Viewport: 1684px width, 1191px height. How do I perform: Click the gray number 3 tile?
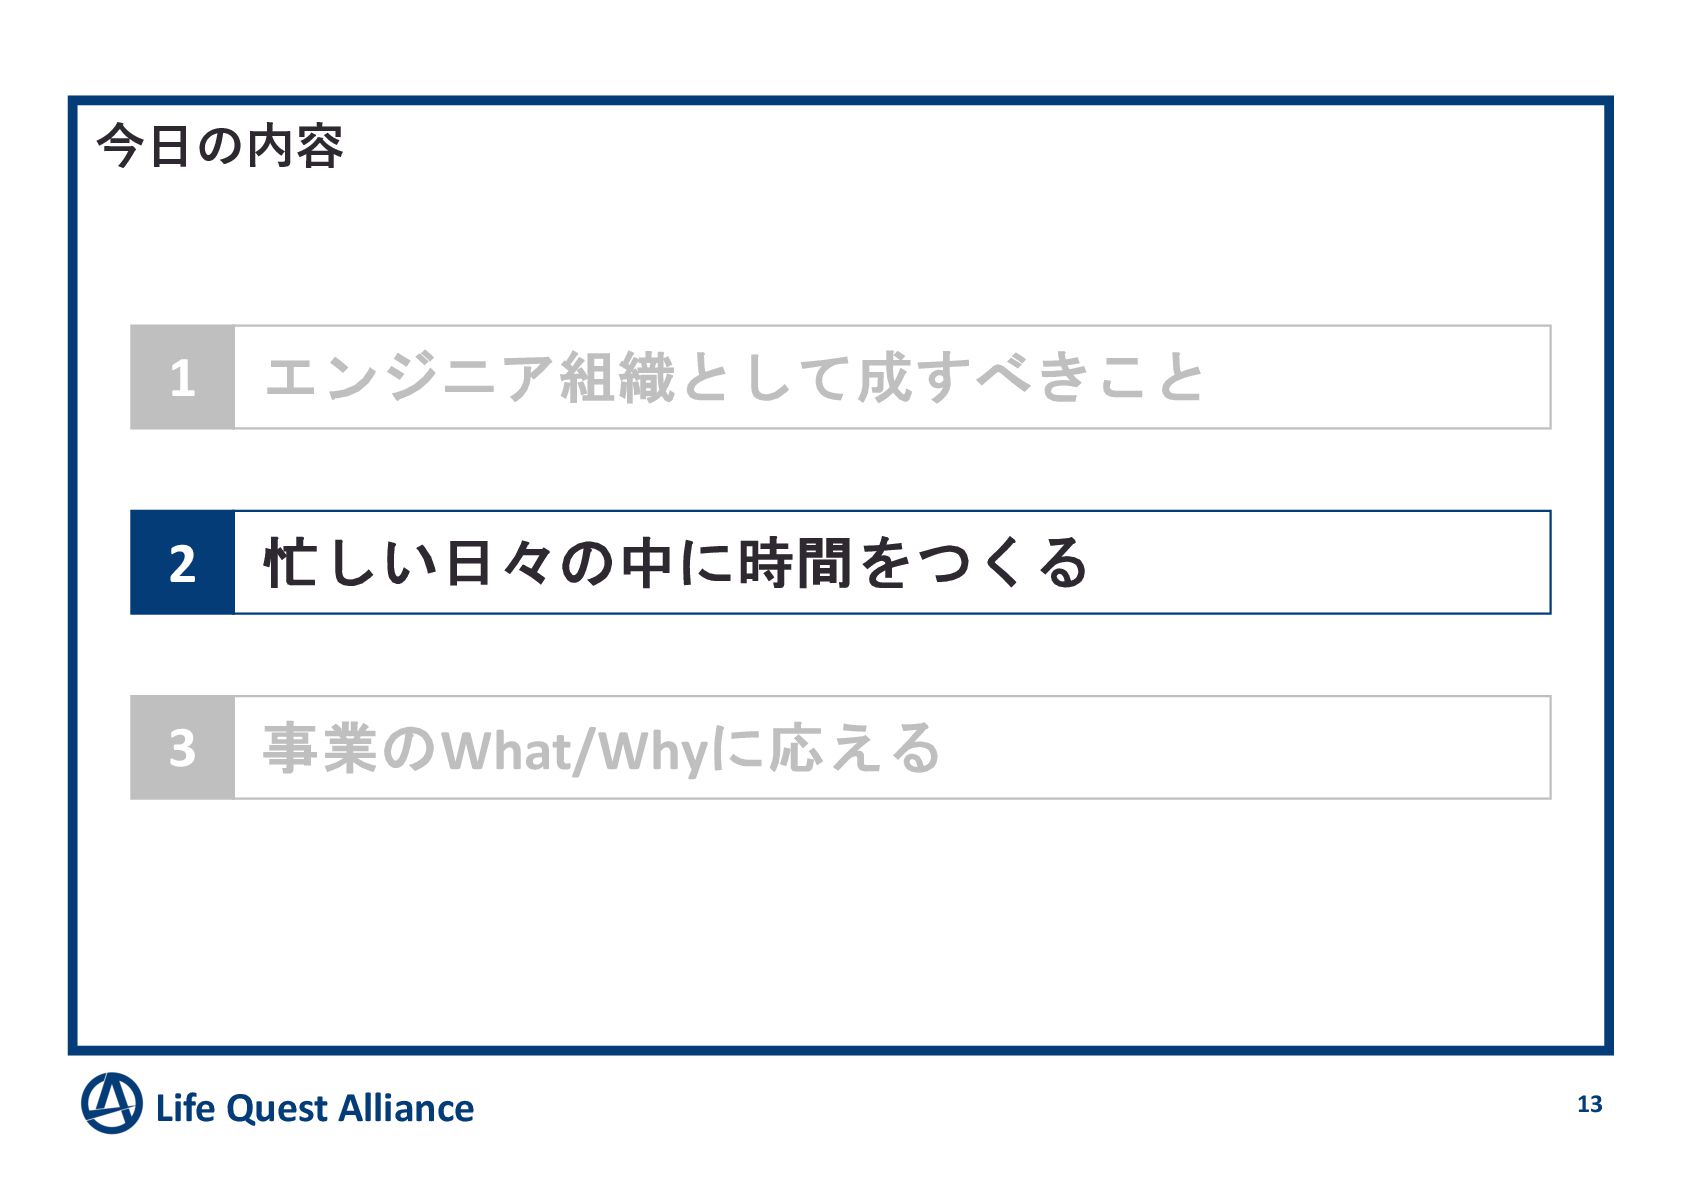(182, 748)
